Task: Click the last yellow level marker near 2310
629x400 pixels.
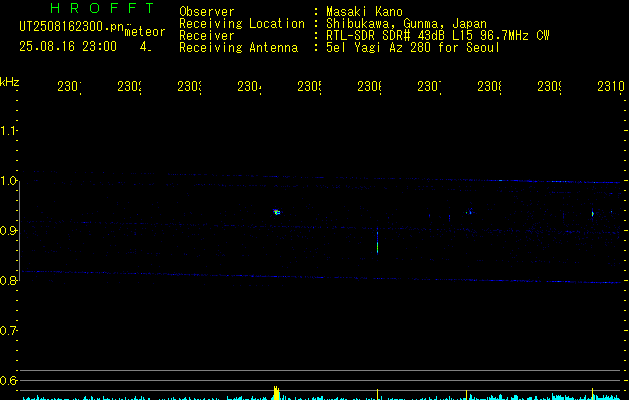Action: pos(592,394)
